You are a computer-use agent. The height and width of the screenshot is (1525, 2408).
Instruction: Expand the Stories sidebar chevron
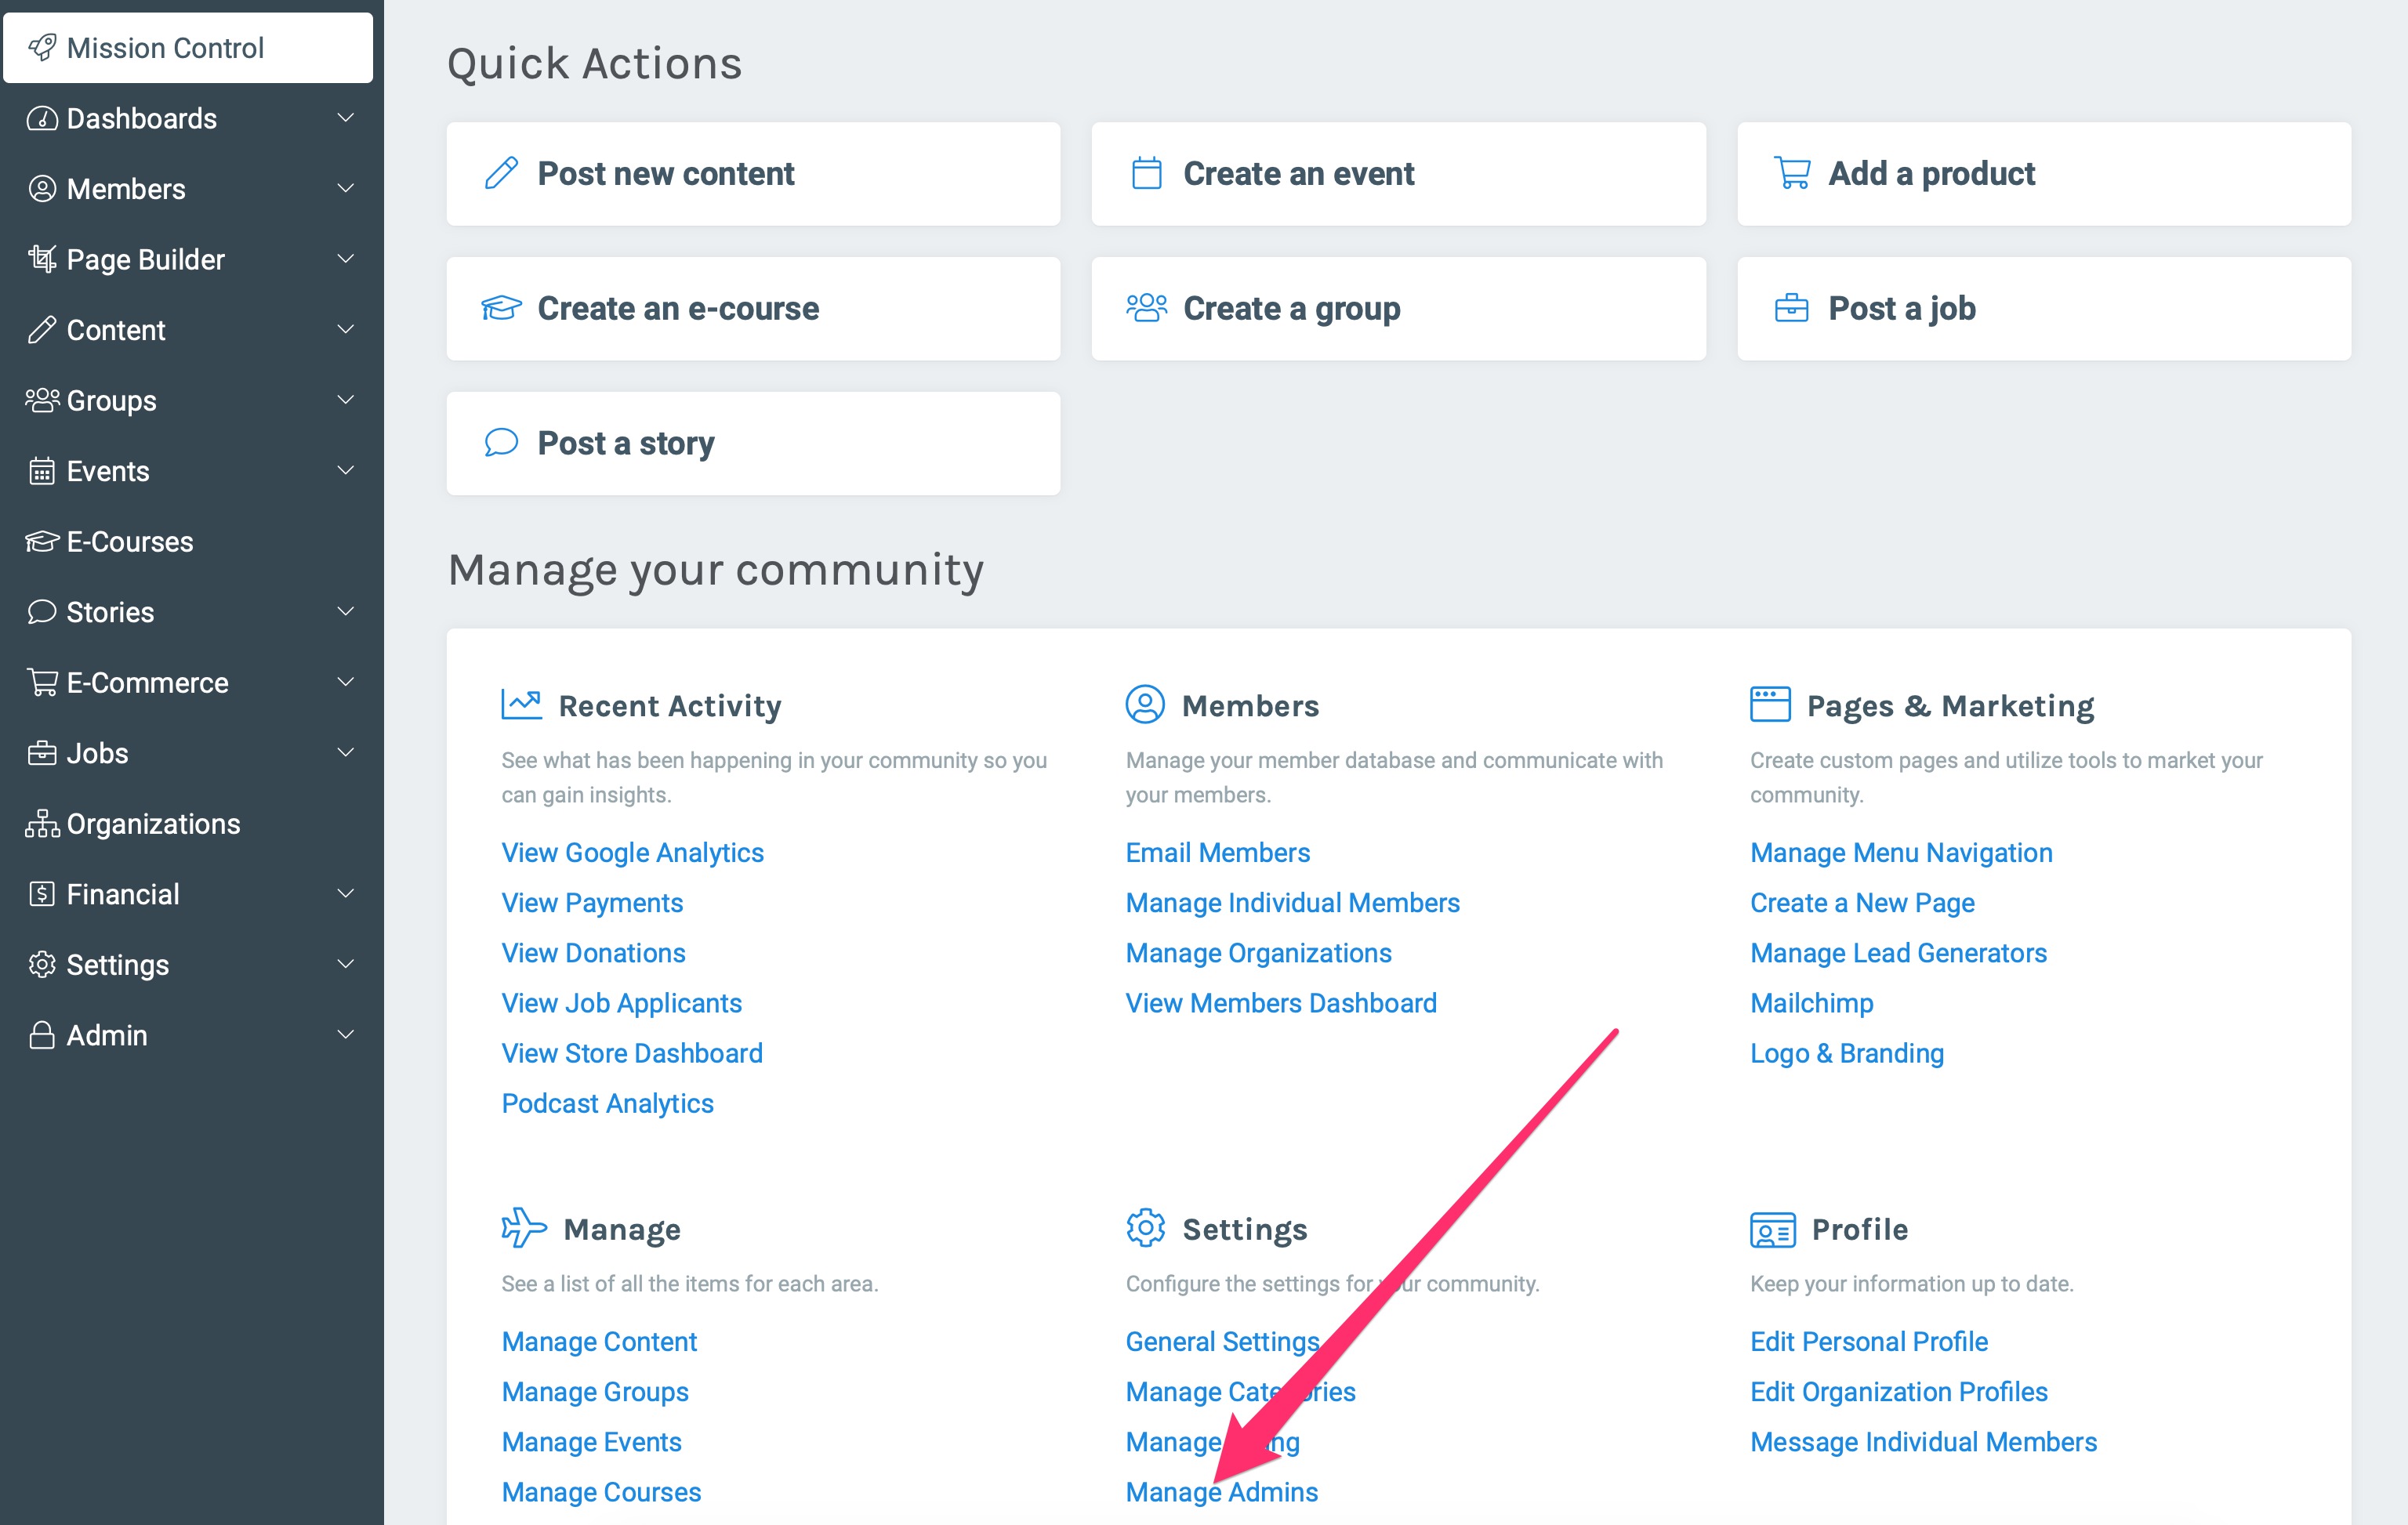coord(345,611)
